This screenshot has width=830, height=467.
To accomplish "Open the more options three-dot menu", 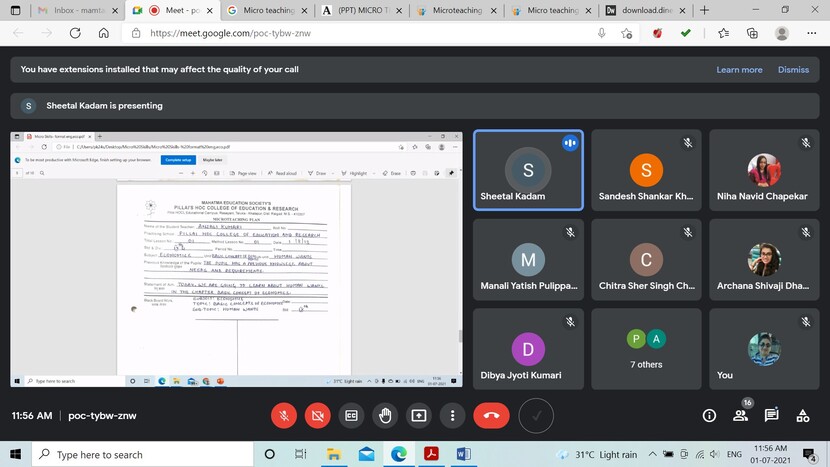I will (452, 415).
